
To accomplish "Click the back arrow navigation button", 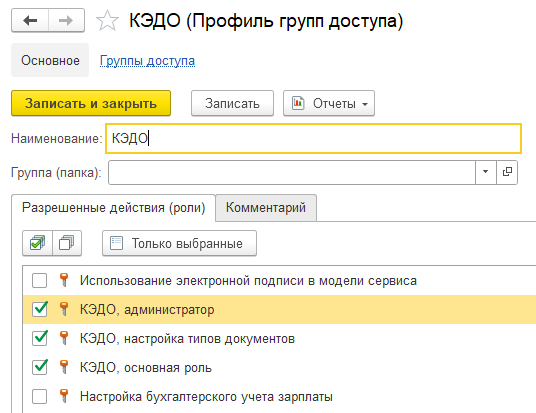I will [x=30, y=21].
